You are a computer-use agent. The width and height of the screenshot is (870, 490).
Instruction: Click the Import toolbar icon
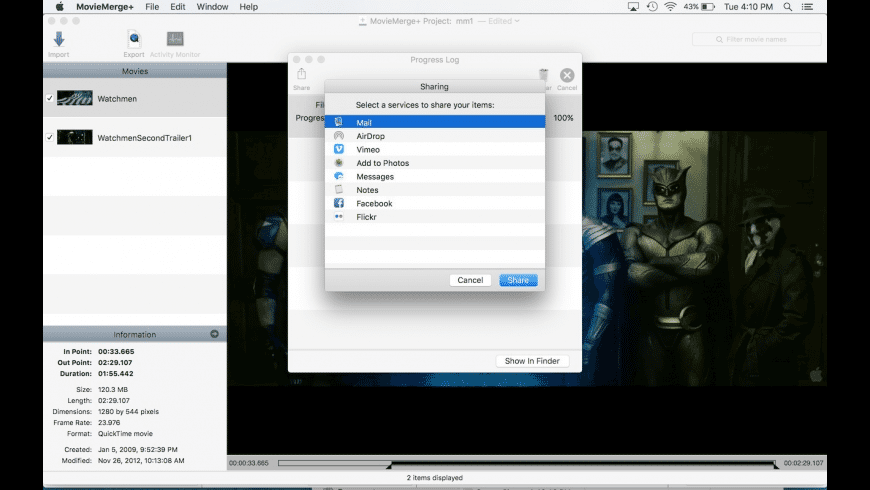click(58, 41)
